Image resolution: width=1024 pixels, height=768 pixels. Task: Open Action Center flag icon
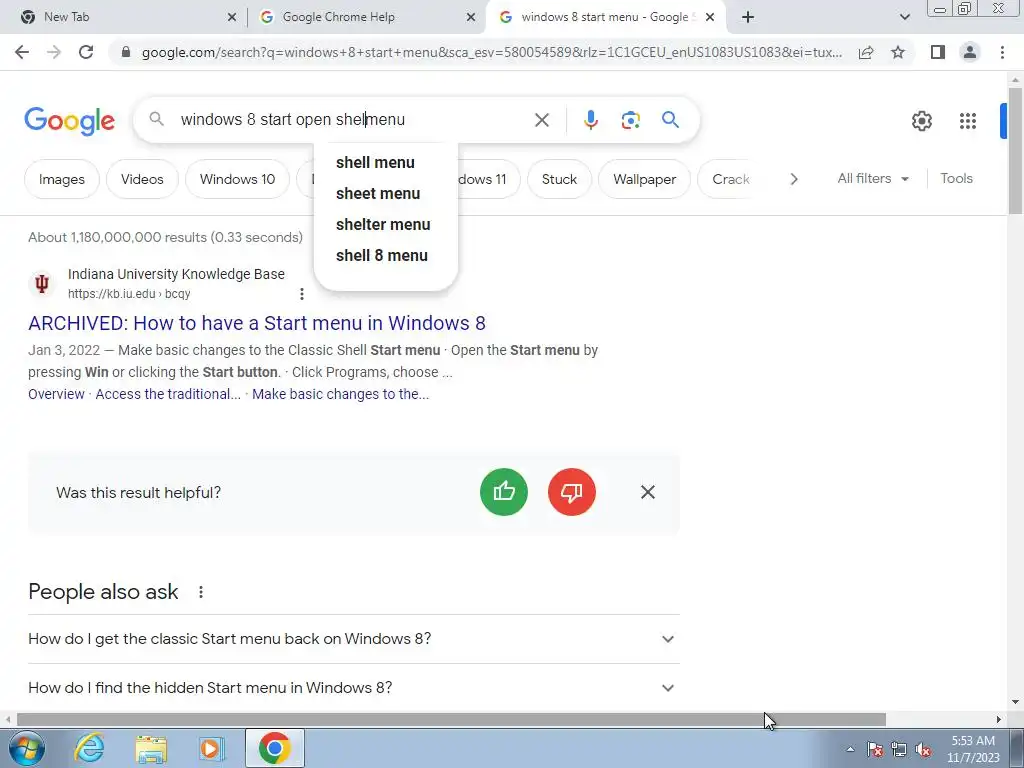874,750
